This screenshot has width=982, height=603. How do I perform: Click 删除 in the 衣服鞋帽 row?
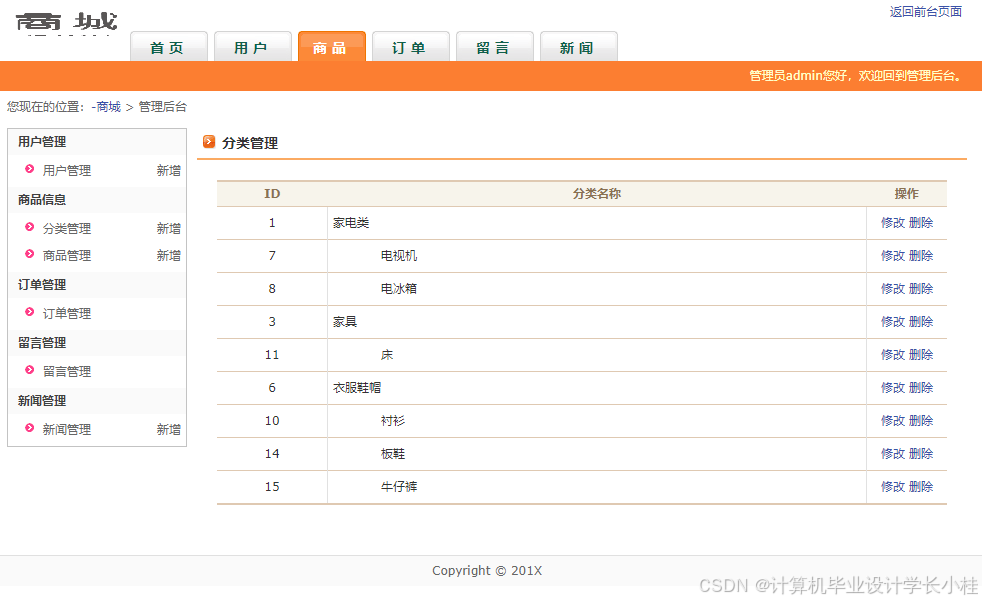(921, 388)
